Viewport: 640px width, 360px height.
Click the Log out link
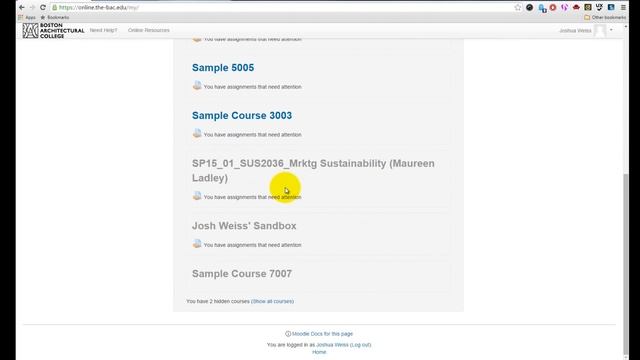360,345
